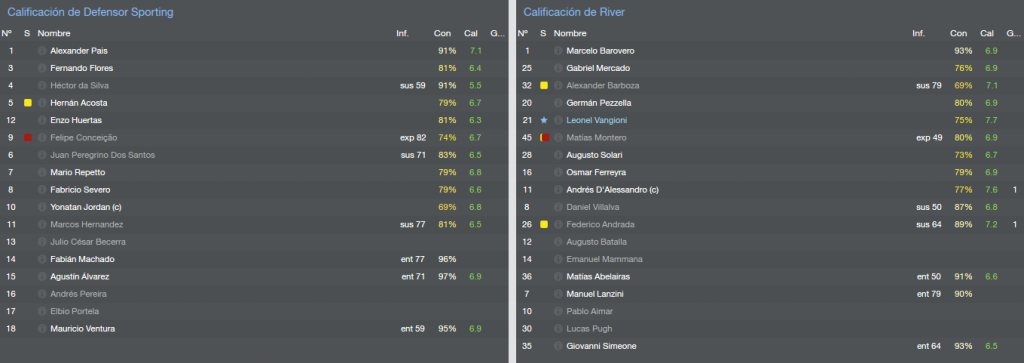Viewport: 1024px width, 363px height.
Task: Click yellow card icon for Hernán Acosta
Action: 27,103
